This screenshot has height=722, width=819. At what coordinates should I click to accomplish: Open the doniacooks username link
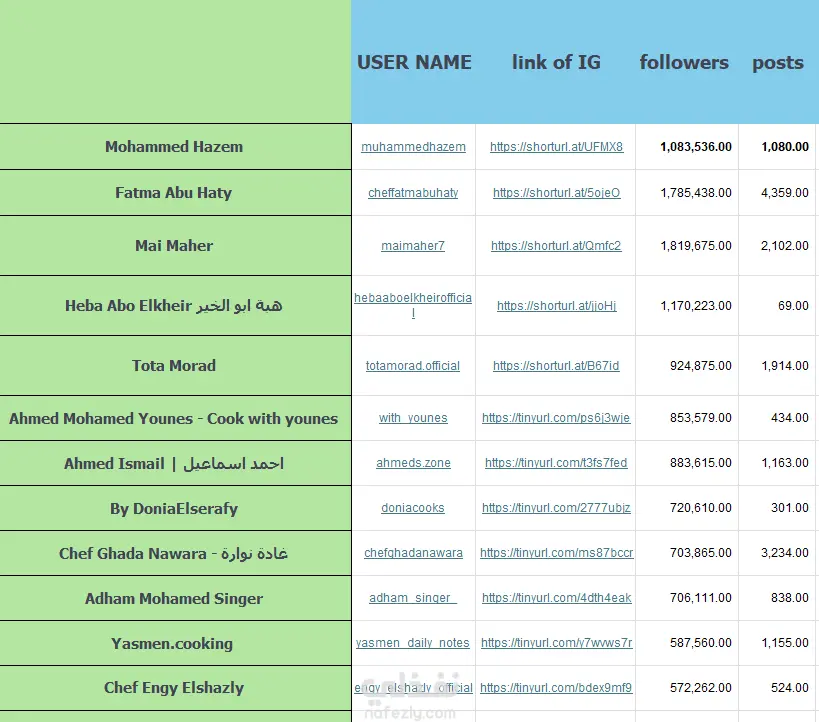(413, 508)
